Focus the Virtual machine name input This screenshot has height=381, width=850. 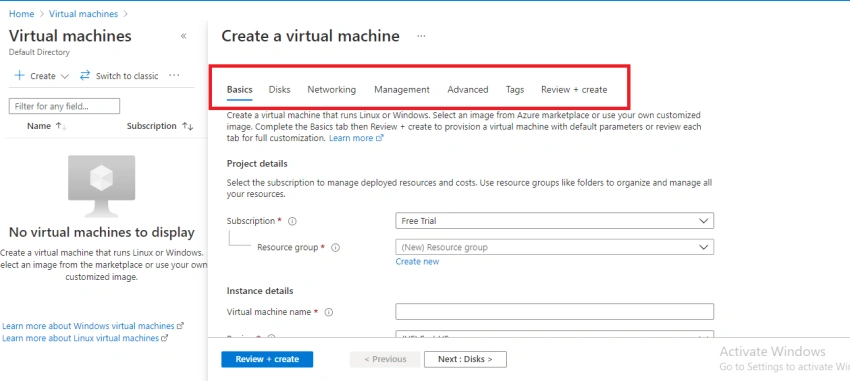click(555, 312)
